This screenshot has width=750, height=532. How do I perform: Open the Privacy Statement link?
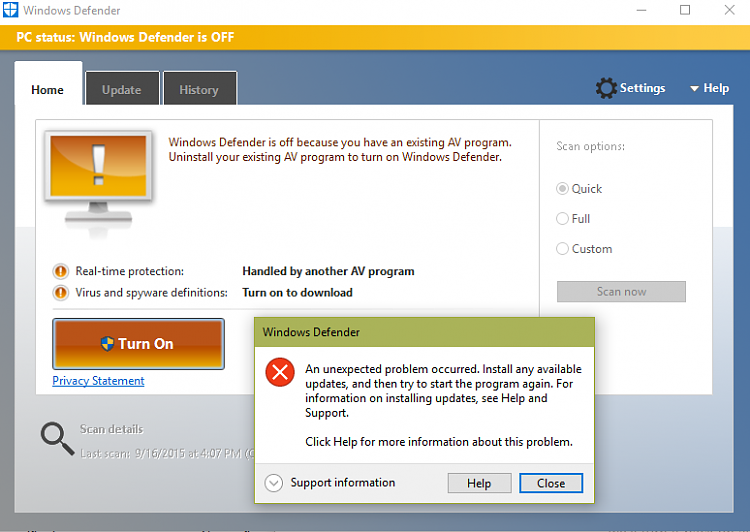pos(98,381)
